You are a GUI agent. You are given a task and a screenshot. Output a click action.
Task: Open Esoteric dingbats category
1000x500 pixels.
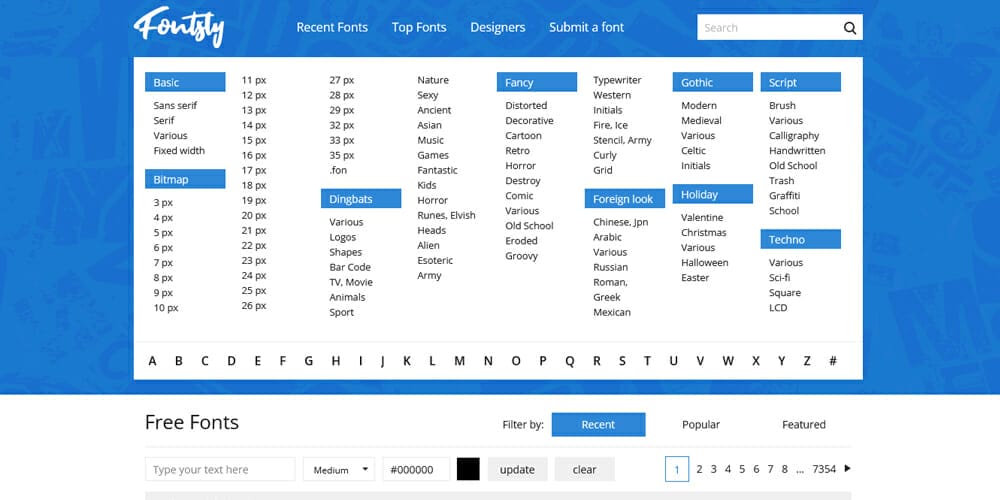coord(435,260)
